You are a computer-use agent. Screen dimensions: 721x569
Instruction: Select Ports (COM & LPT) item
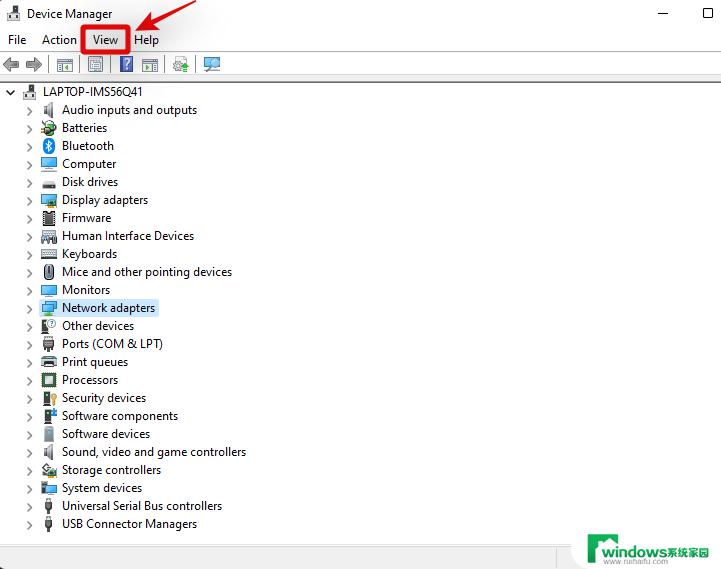pyautogui.click(x=112, y=344)
